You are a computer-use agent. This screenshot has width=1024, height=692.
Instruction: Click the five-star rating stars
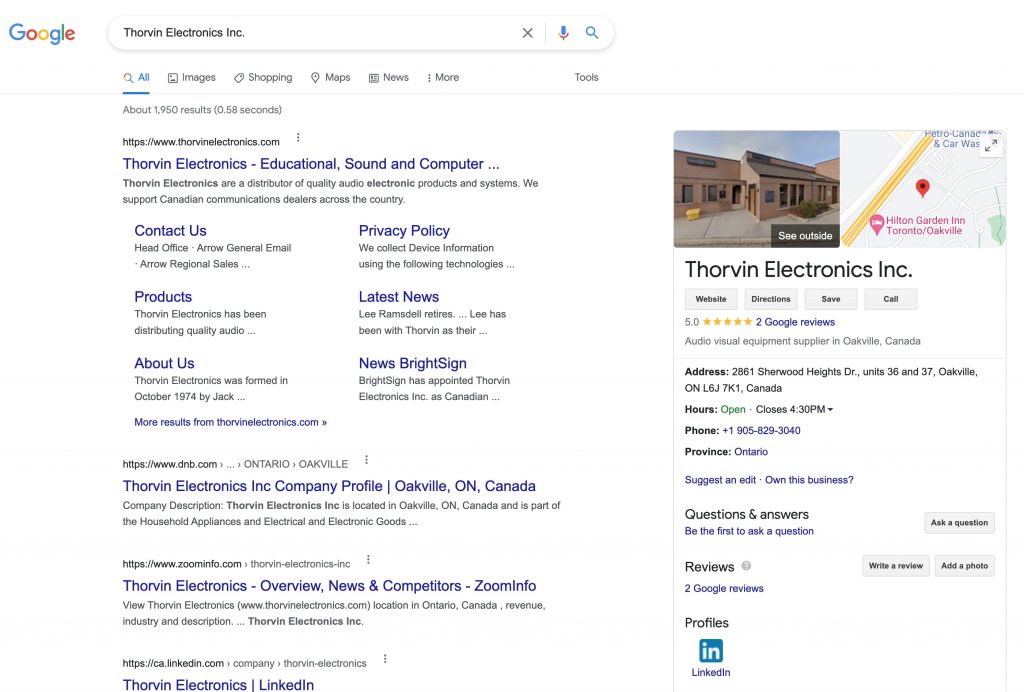pyautogui.click(x=727, y=322)
